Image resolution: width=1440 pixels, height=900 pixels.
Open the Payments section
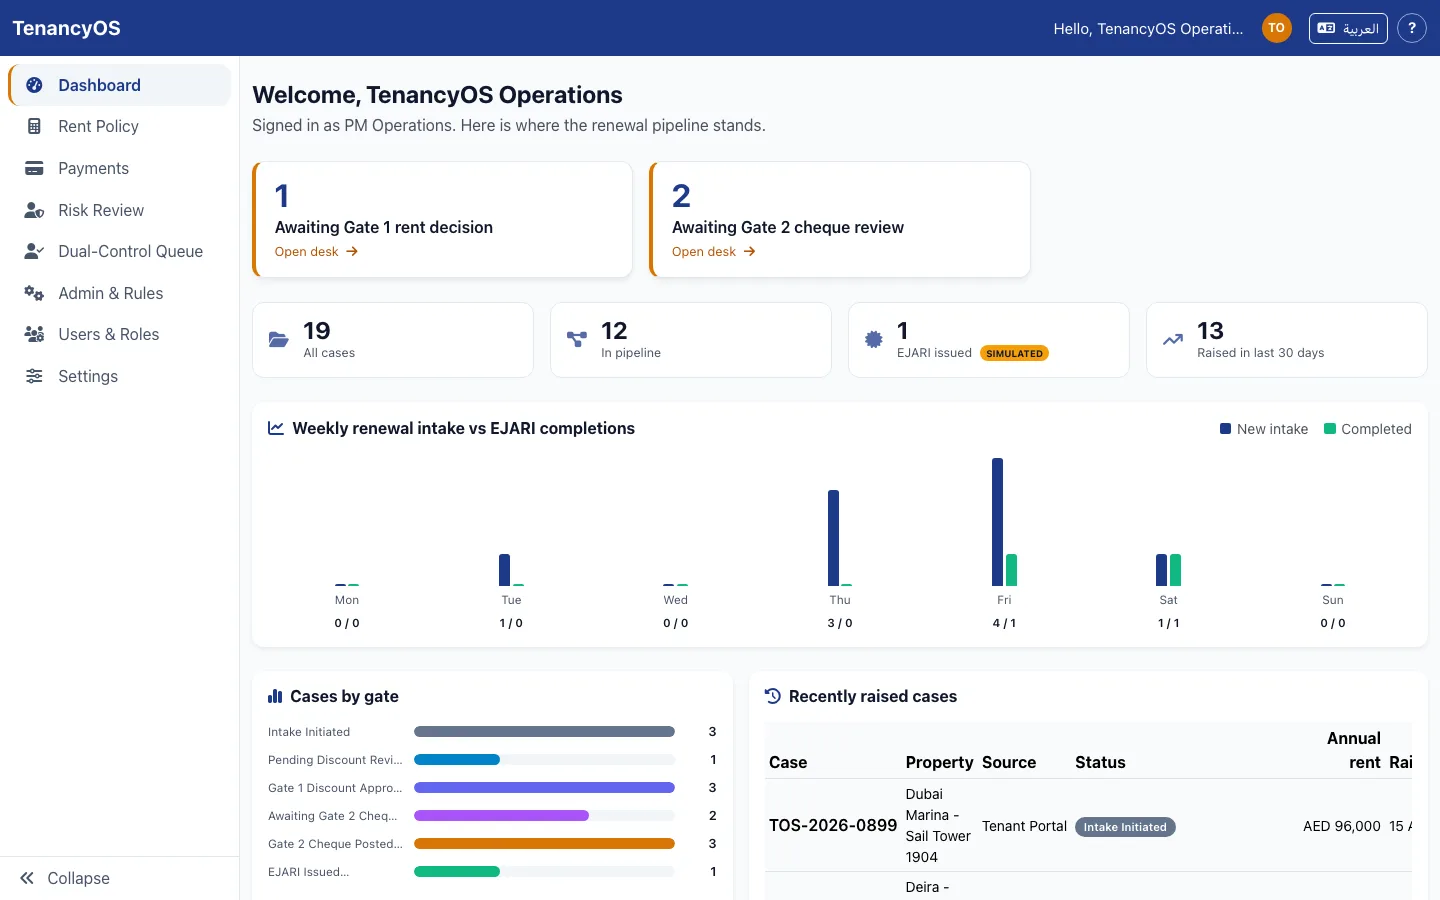click(120, 168)
